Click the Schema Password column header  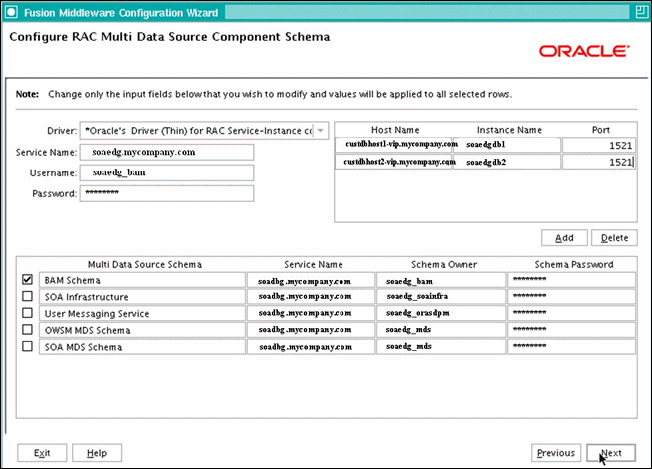[573, 264]
